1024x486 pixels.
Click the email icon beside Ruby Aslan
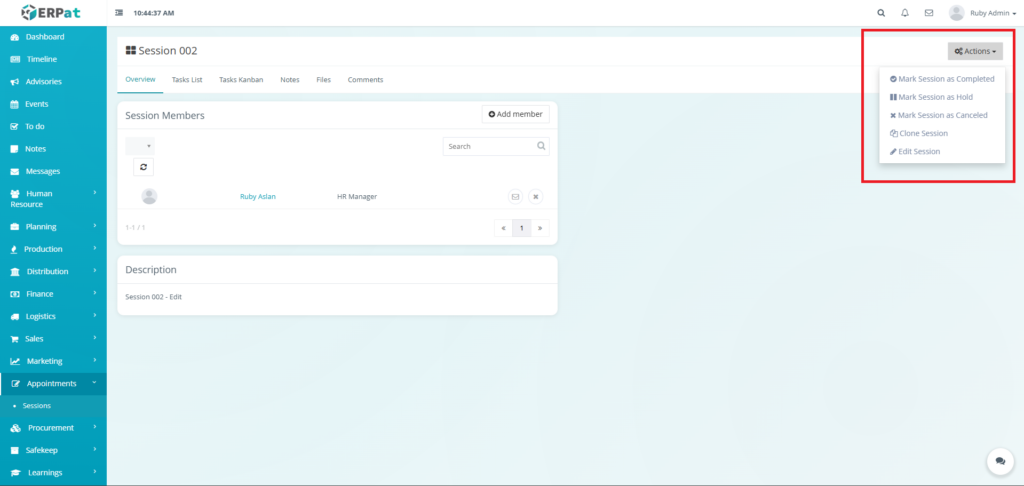click(x=515, y=197)
